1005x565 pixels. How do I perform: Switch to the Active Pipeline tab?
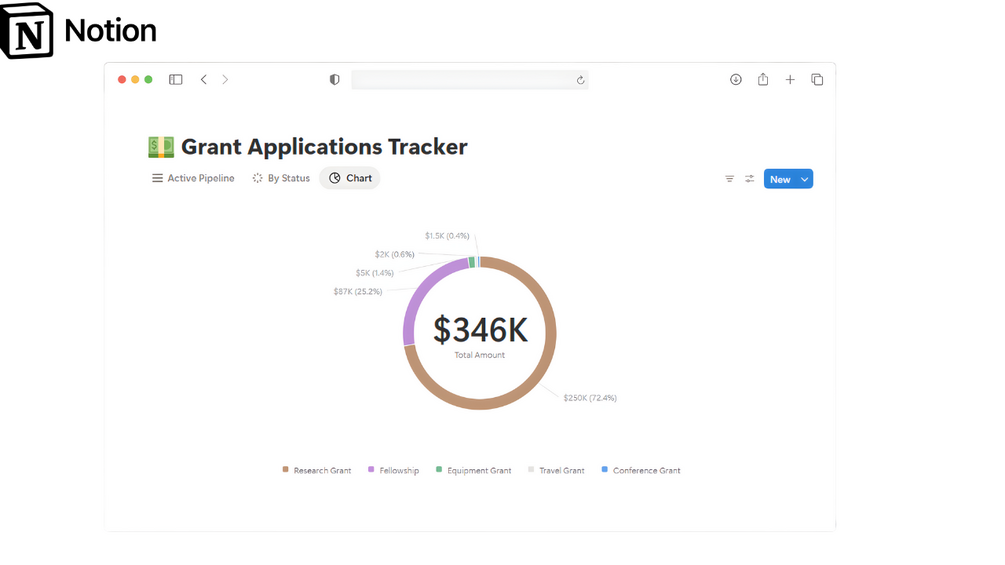(193, 178)
